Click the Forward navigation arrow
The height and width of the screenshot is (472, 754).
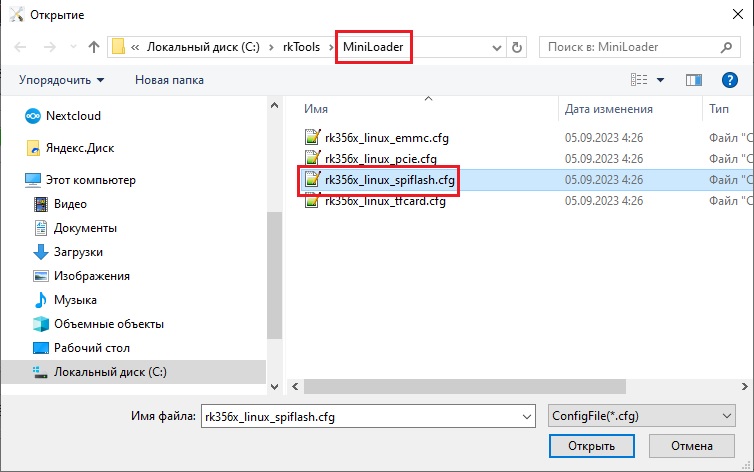50,47
